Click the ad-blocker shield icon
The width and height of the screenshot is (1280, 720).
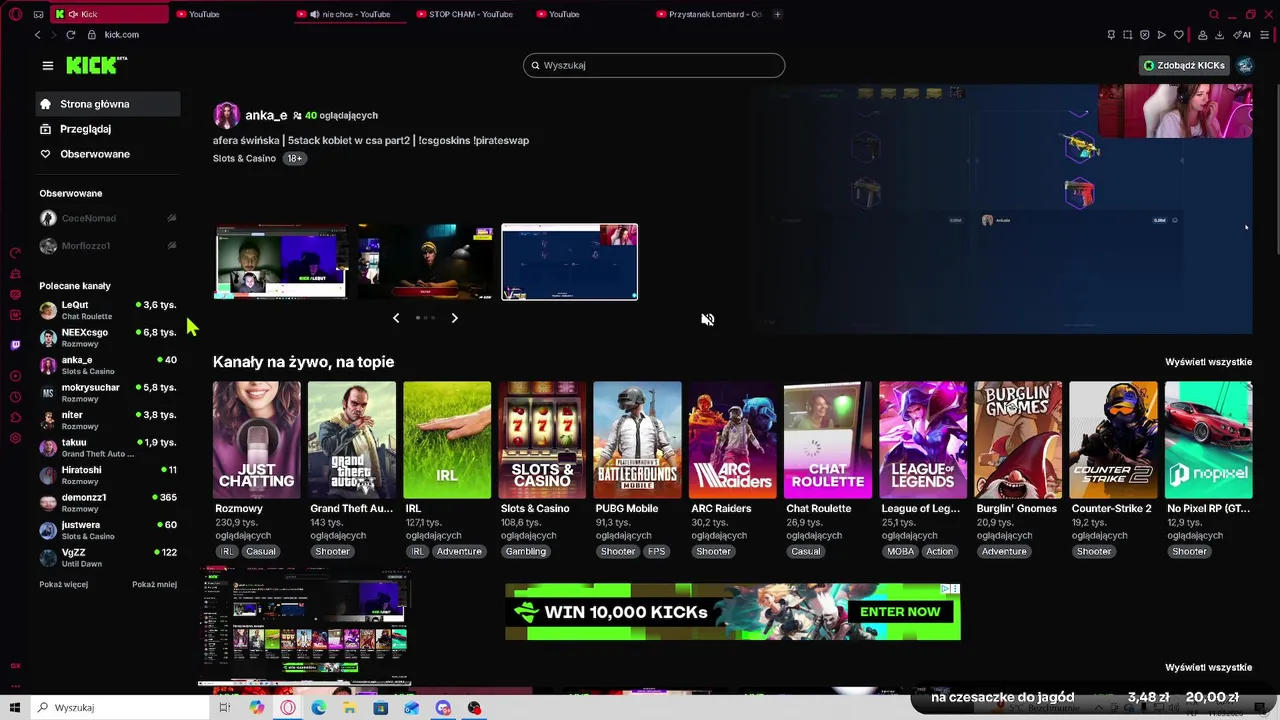point(1145,35)
